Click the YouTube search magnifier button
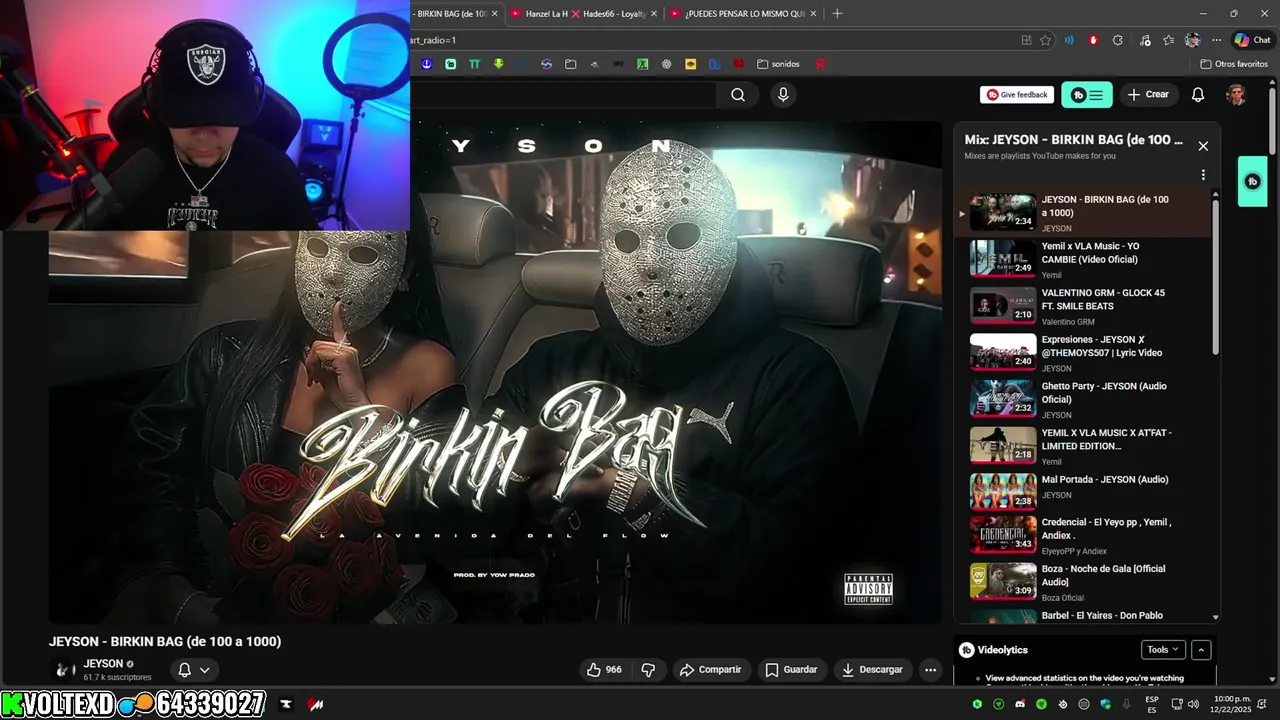This screenshot has width=1280, height=720. (738, 95)
